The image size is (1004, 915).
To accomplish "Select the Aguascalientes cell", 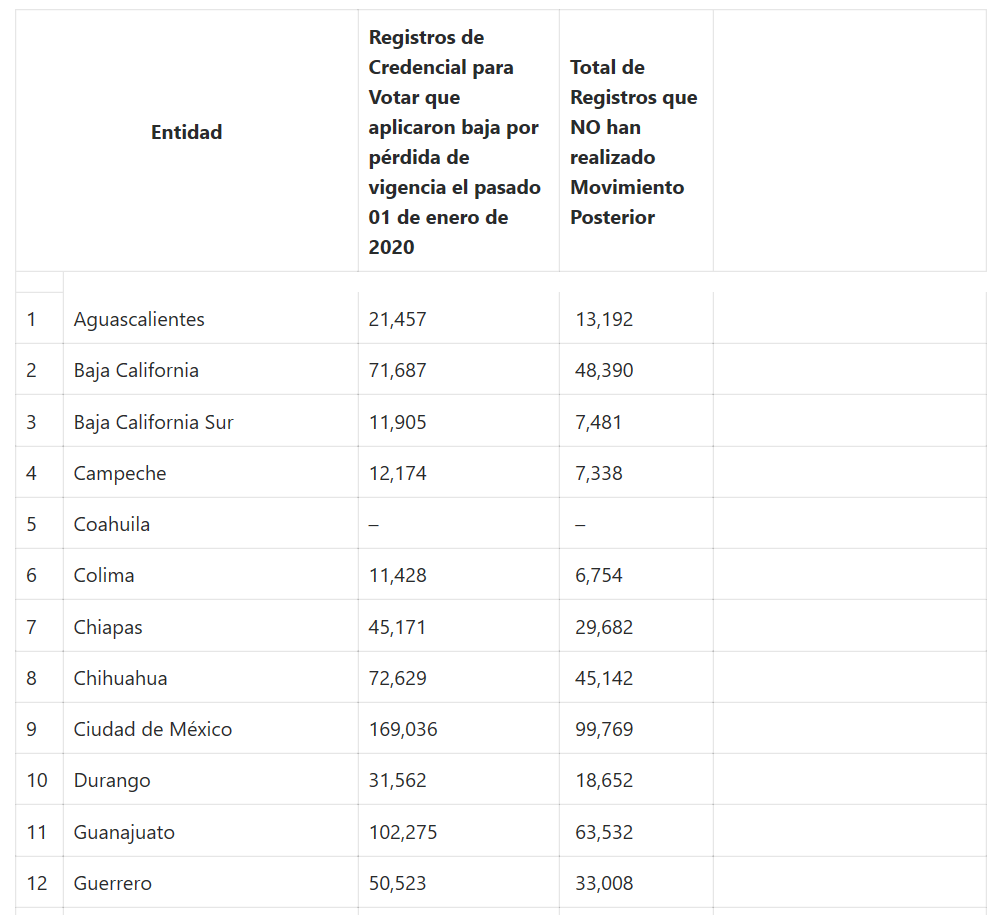I will coord(139,319).
